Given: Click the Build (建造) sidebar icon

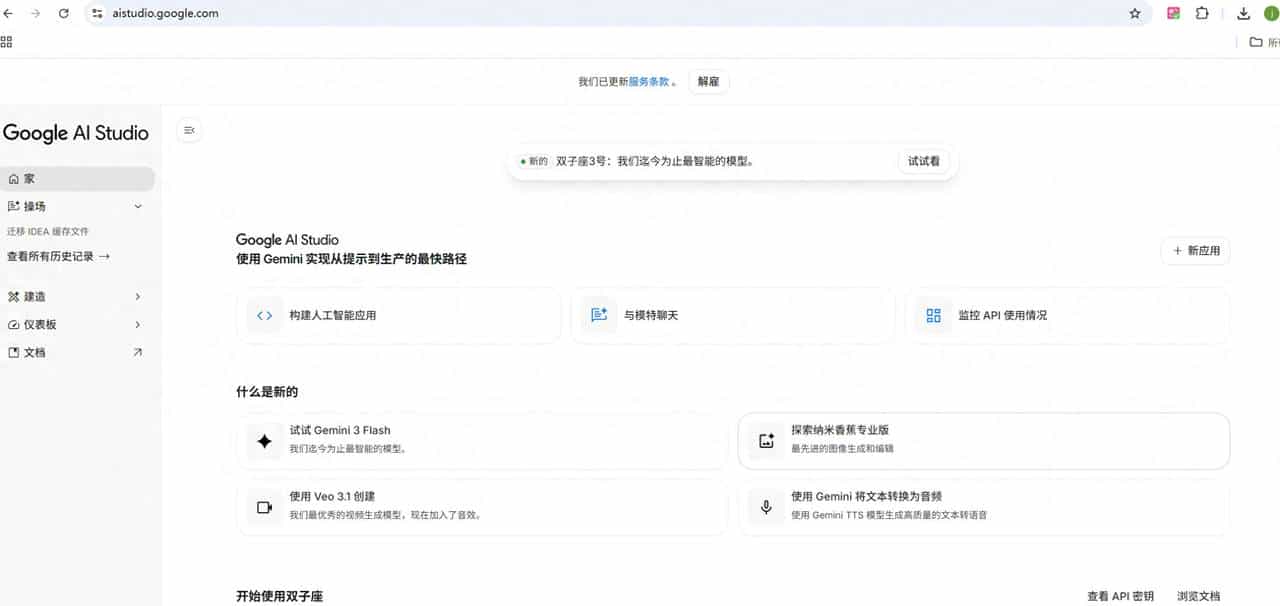Looking at the screenshot, I should 12,296.
